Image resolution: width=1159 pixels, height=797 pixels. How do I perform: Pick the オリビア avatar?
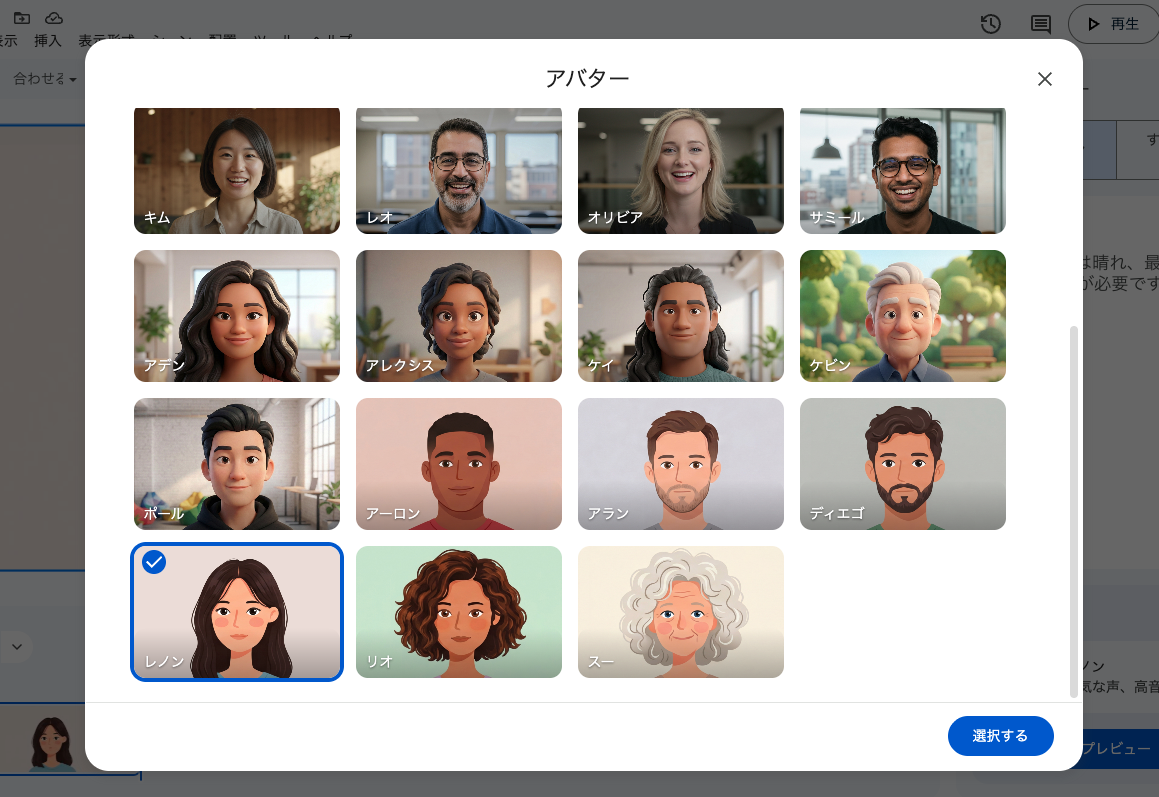(680, 170)
